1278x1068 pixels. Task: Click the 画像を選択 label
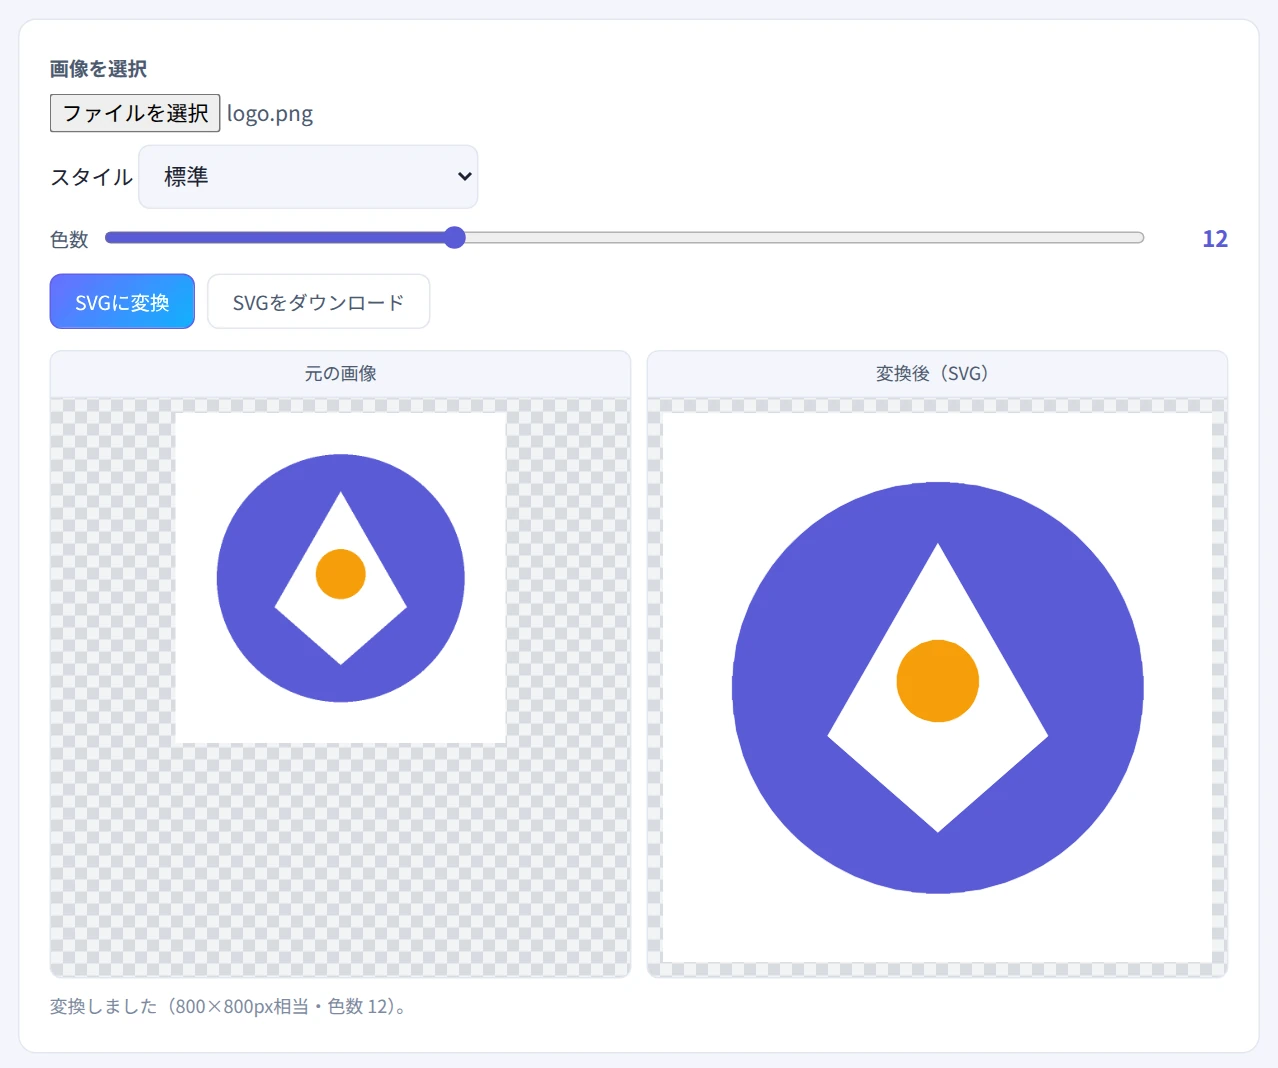click(x=98, y=69)
